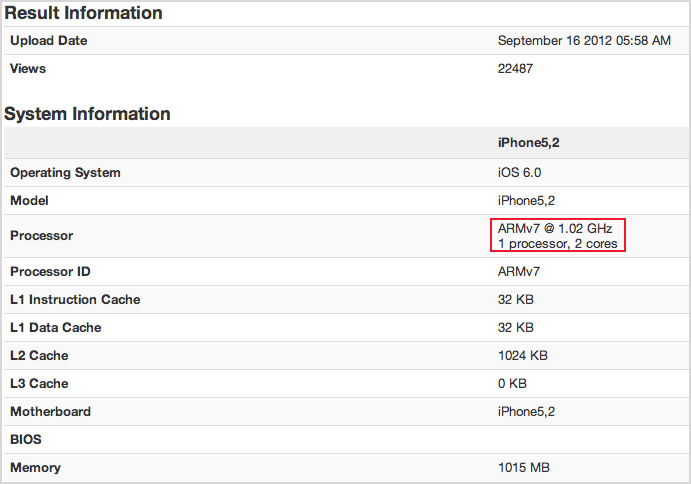Select the Views count 22487
The image size is (691, 484).
pos(516,69)
